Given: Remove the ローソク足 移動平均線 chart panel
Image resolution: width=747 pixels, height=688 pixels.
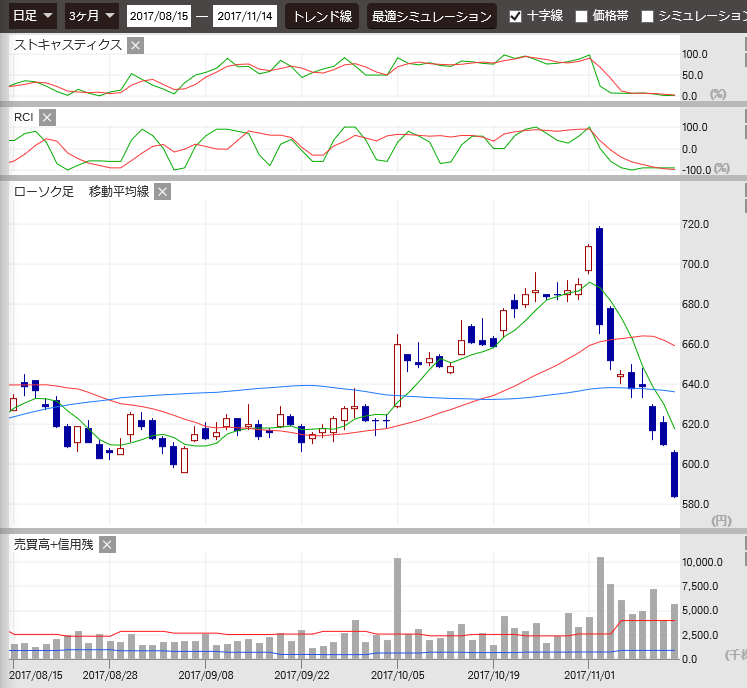Looking at the screenshot, I should [x=162, y=192].
